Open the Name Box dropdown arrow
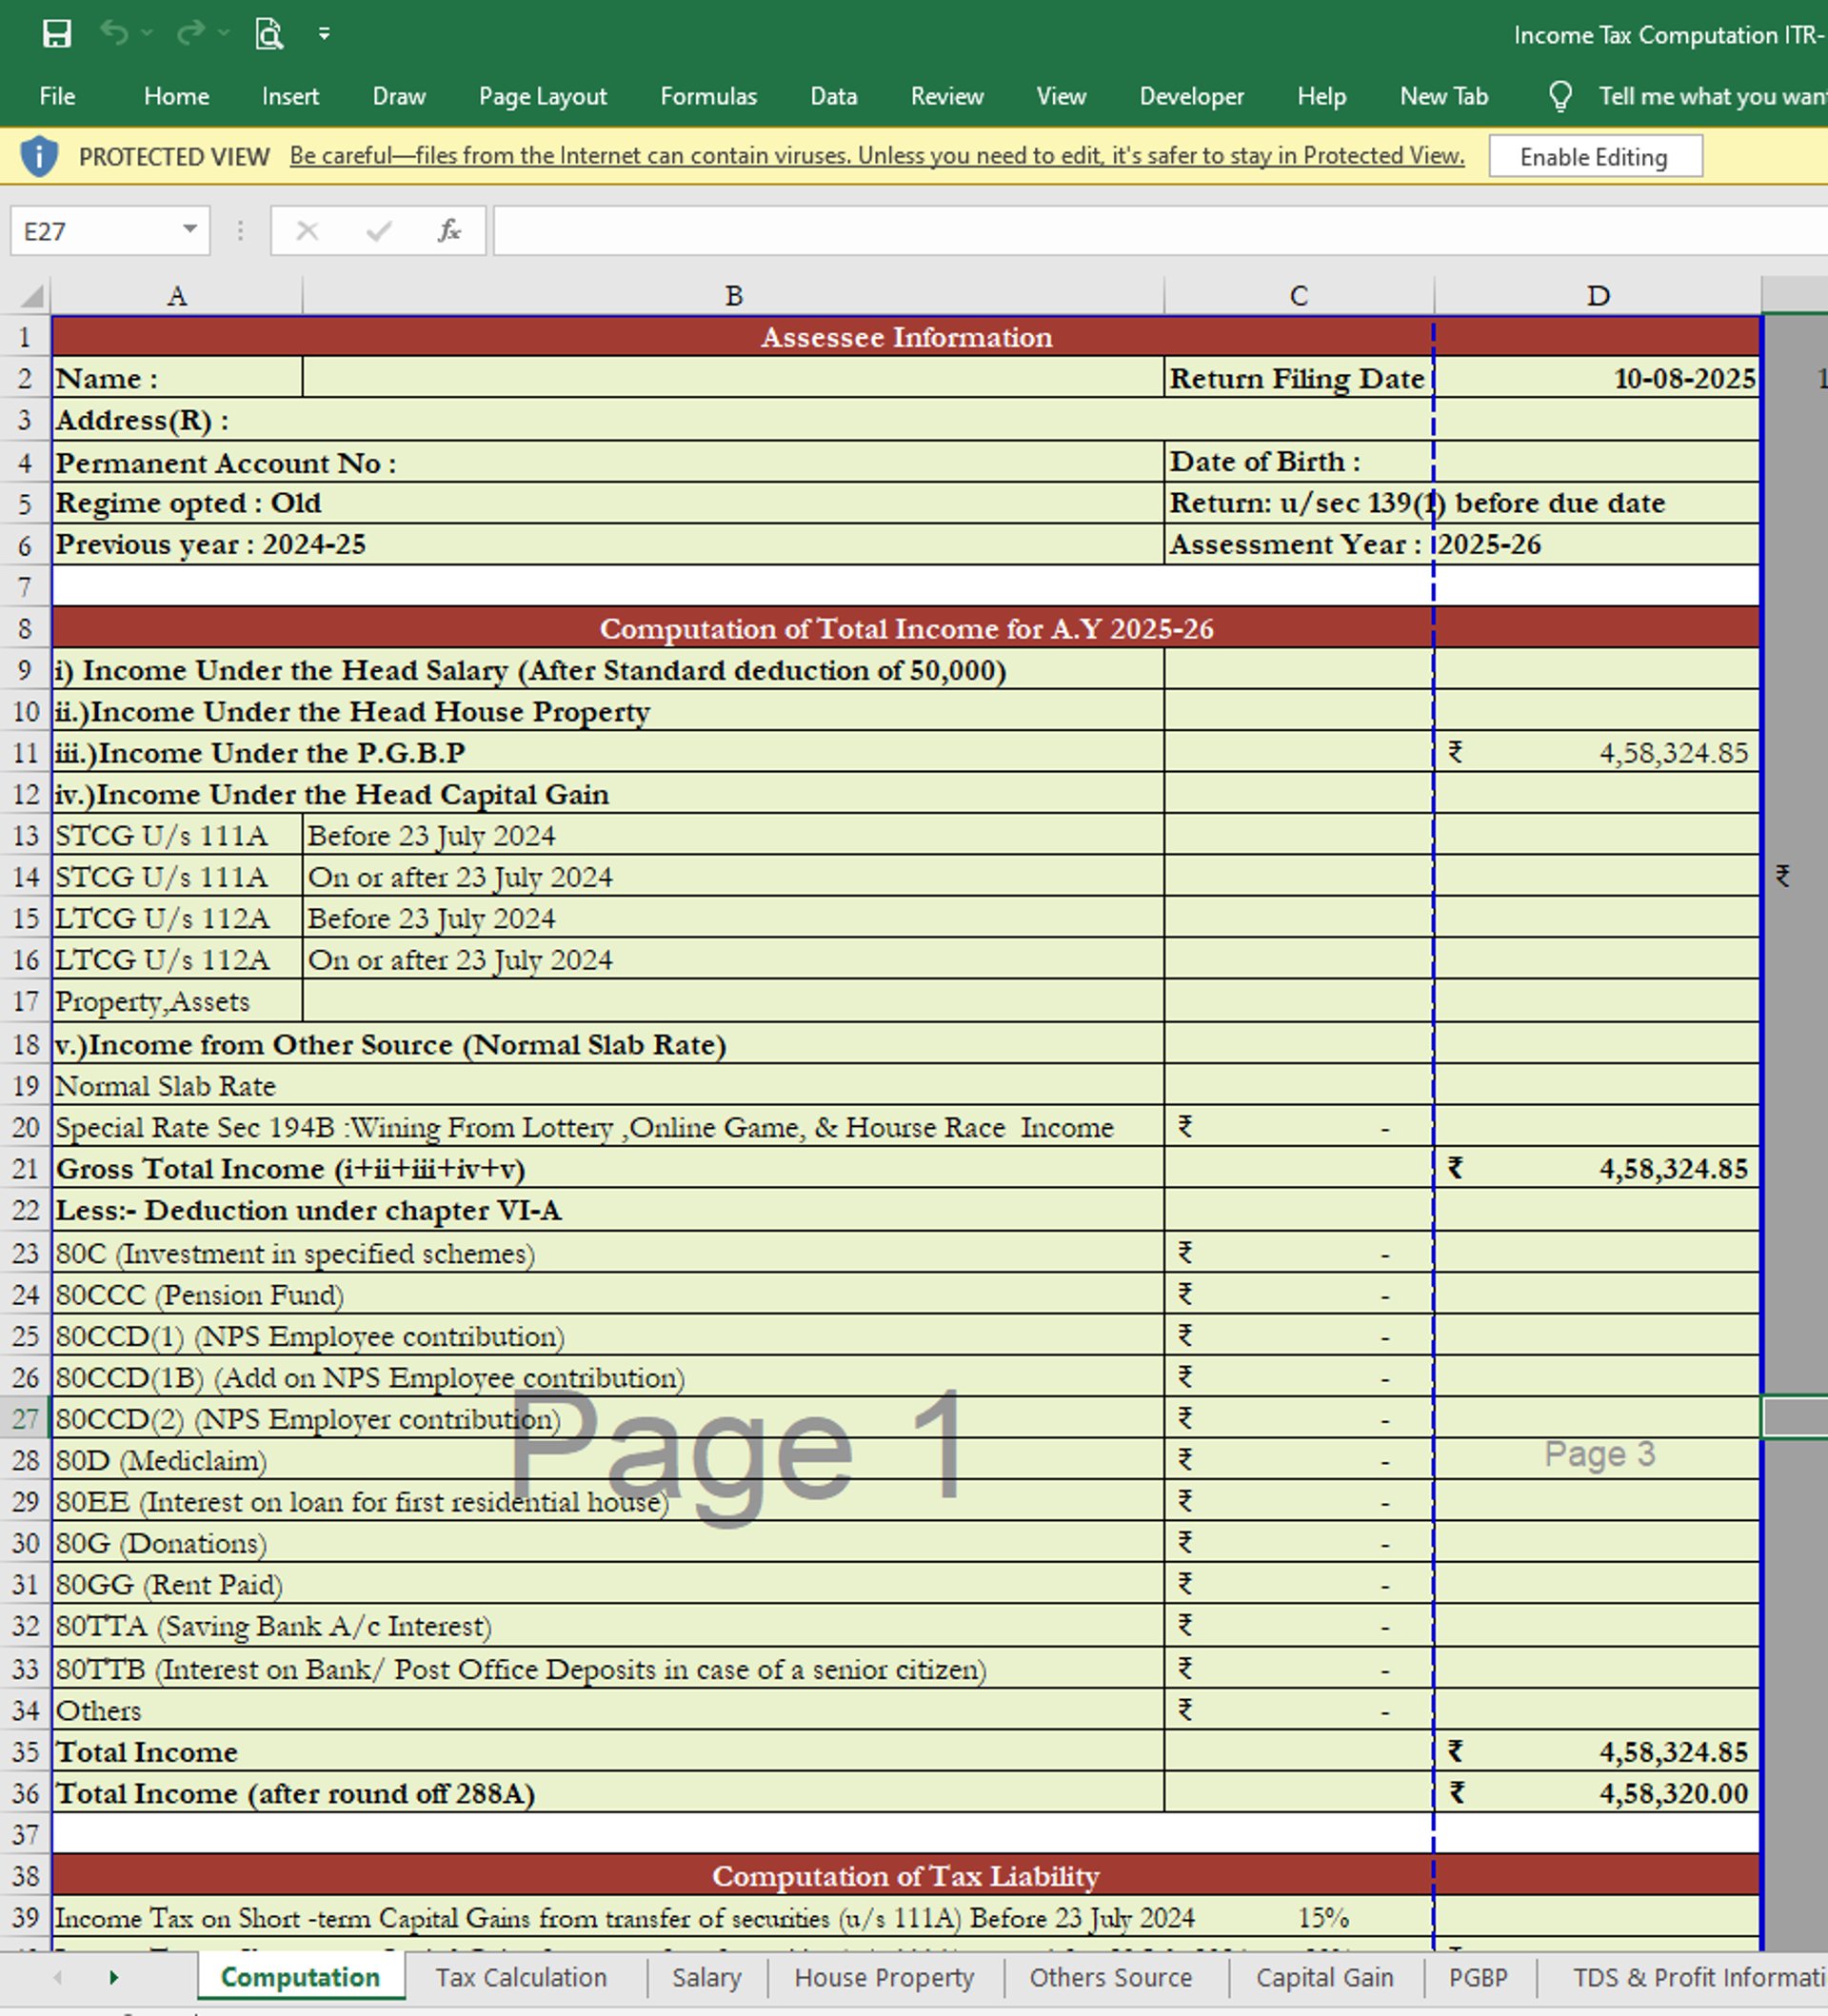1828x2016 pixels. click(x=189, y=230)
